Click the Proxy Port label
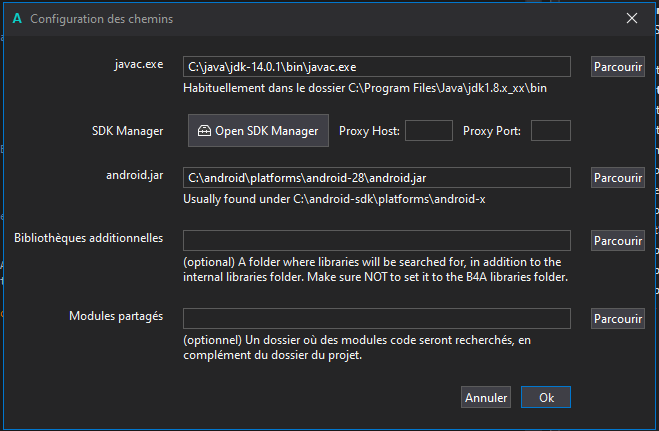 tap(492, 131)
